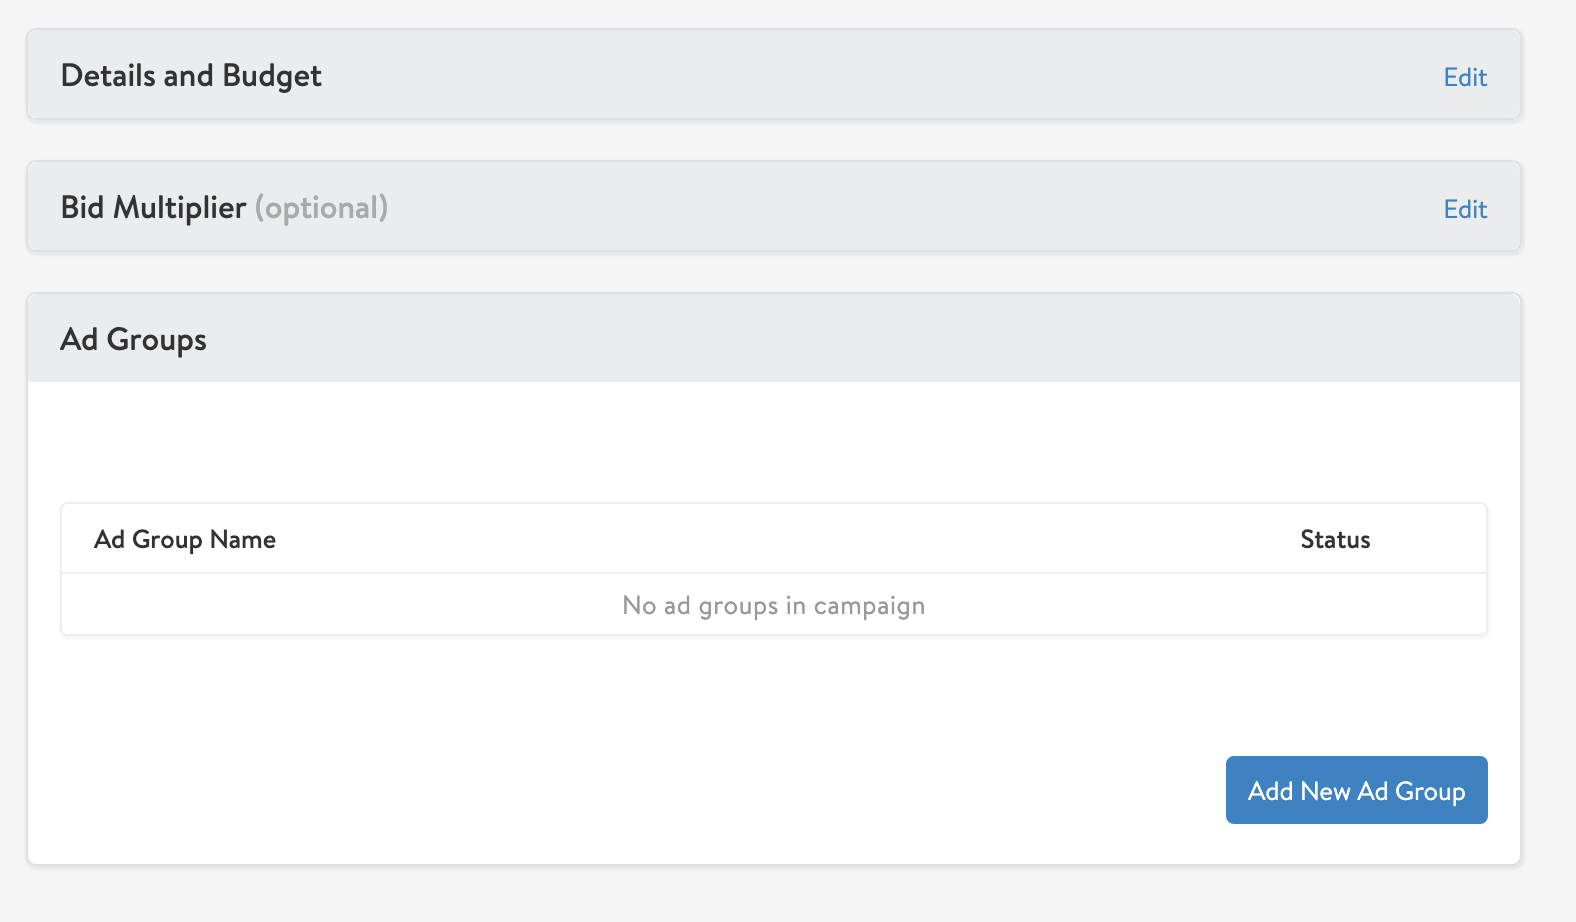Click the '(optional)' label beside Bid Multiplier
1576x922 pixels.
click(x=321, y=207)
